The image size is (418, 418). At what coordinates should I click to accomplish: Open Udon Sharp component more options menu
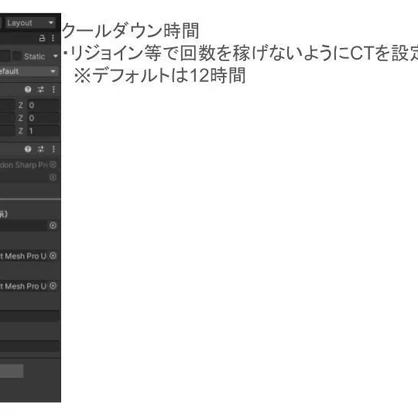[x=53, y=149]
